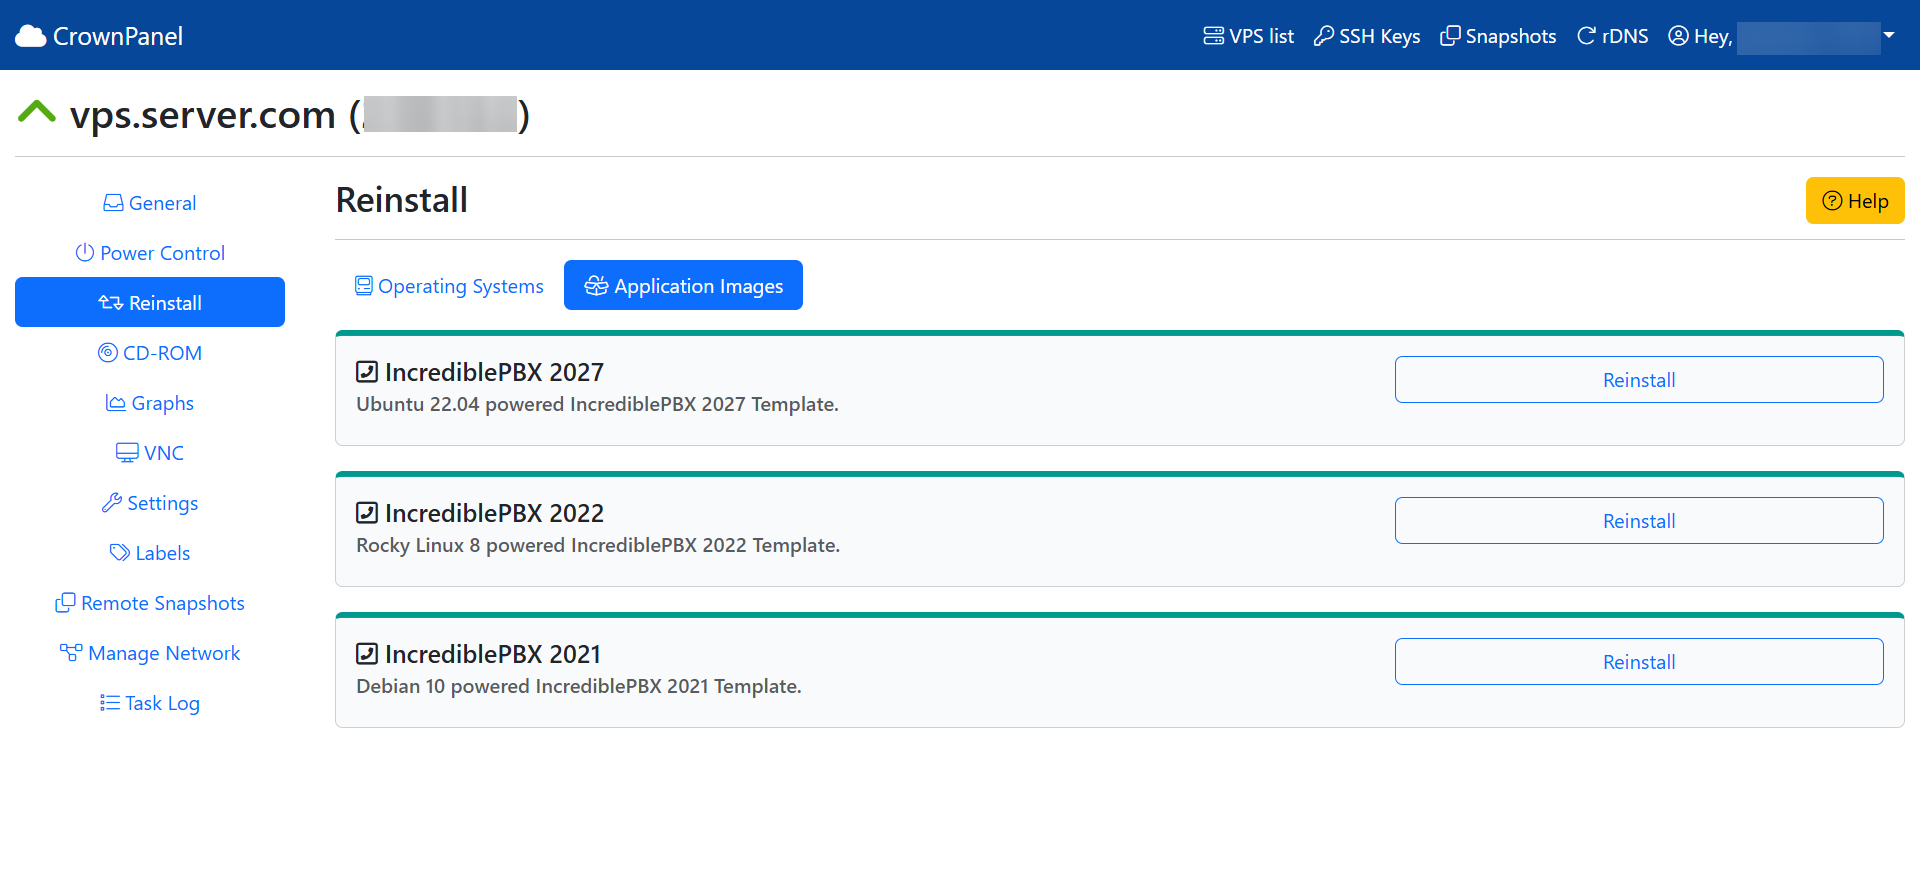Viewport: 1920px width, 869px height.
Task: Click the IncrediblePBX 2021 phone icon
Action: point(367,654)
